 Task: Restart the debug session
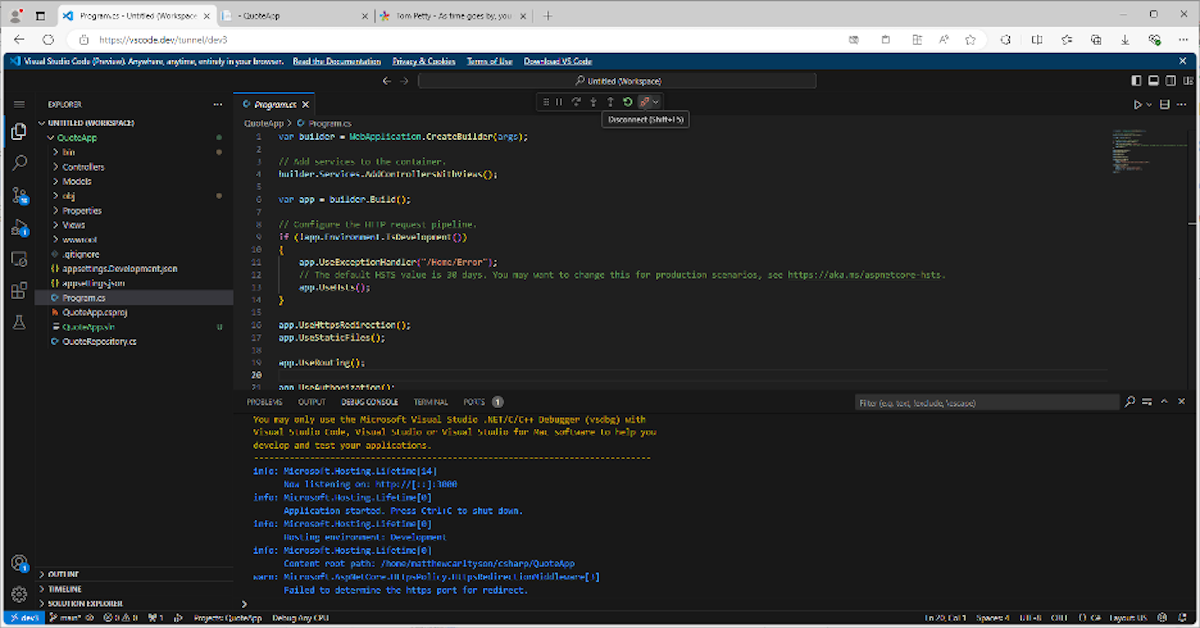pos(627,101)
